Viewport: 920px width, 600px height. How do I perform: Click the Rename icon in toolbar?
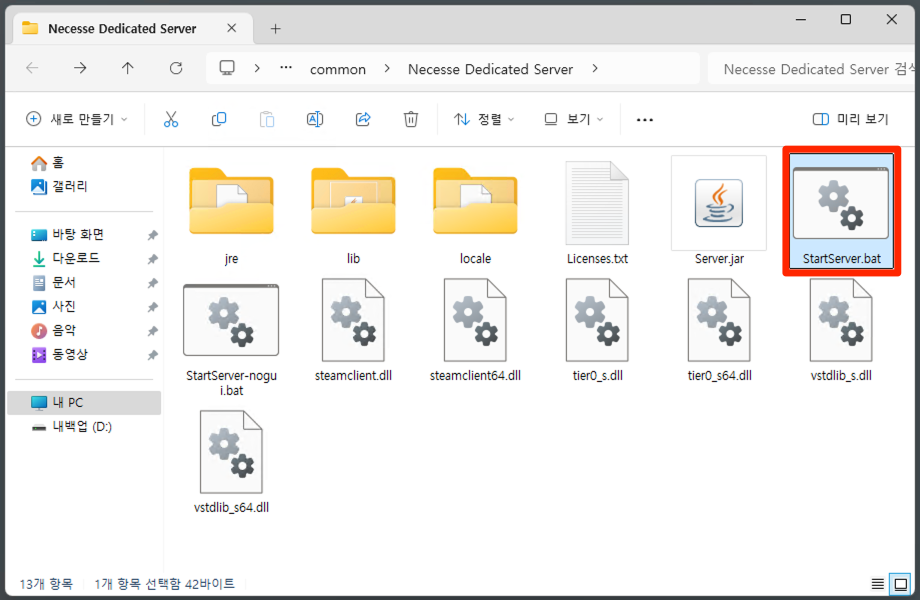315,119
